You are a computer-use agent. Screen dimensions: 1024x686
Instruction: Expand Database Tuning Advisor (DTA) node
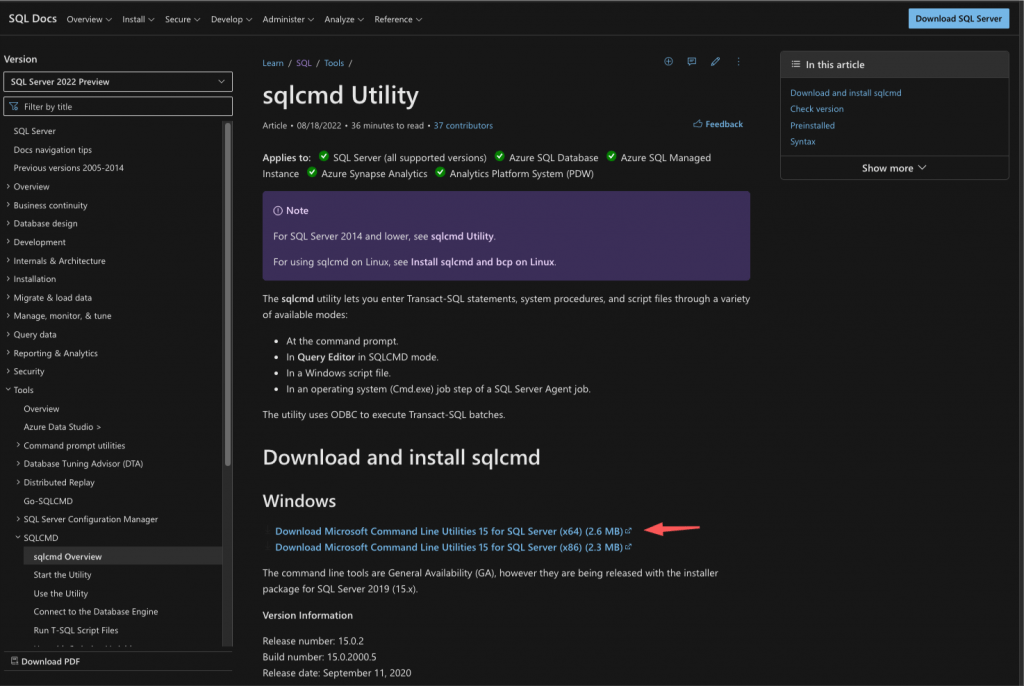pos(18,463)
